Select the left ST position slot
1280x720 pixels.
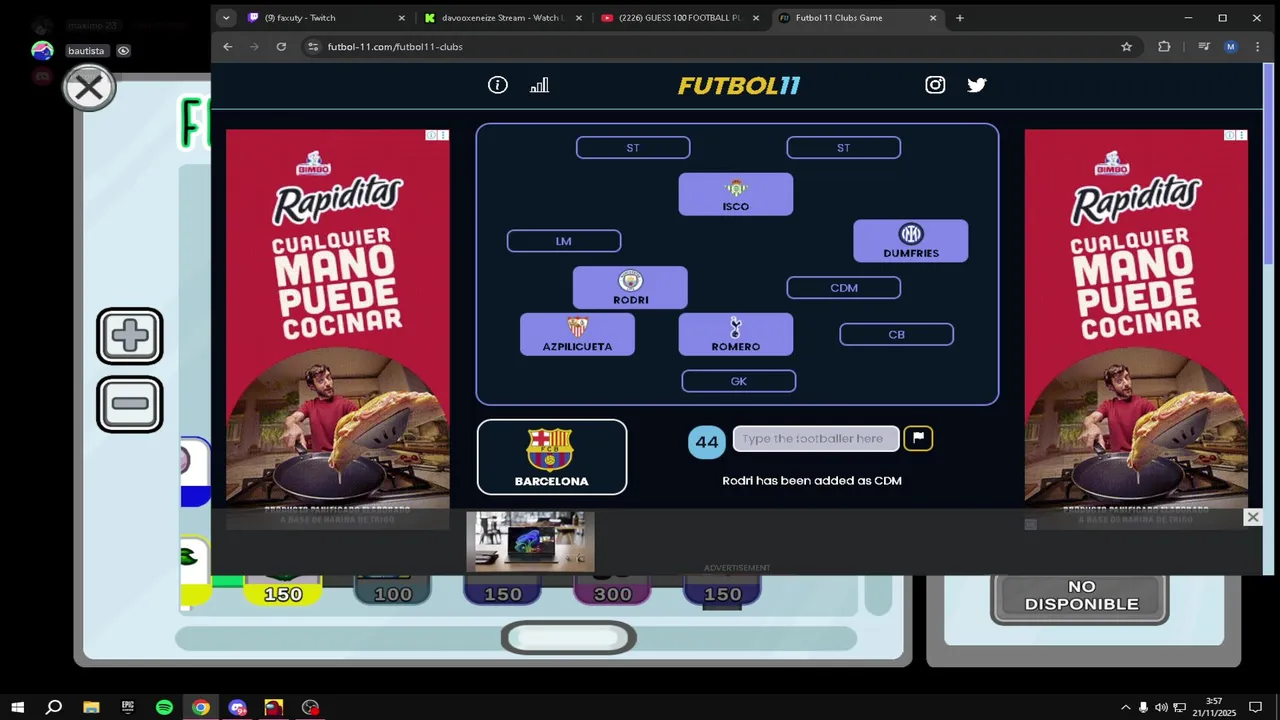tap(633, 148)
